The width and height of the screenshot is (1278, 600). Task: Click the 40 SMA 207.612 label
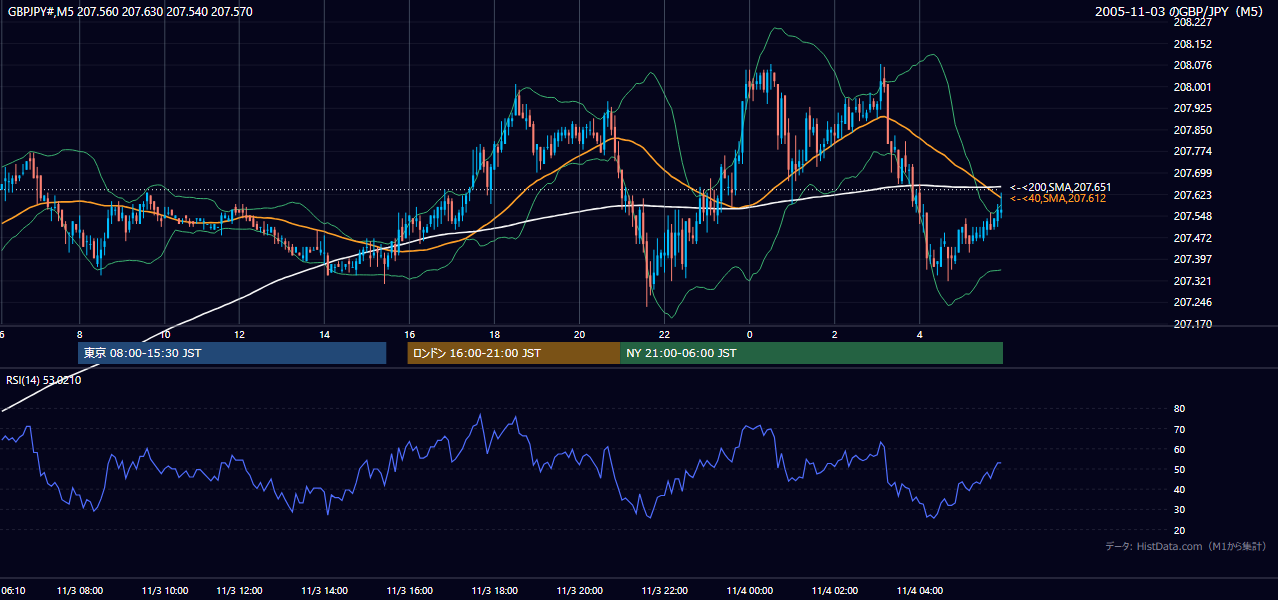1058,198
